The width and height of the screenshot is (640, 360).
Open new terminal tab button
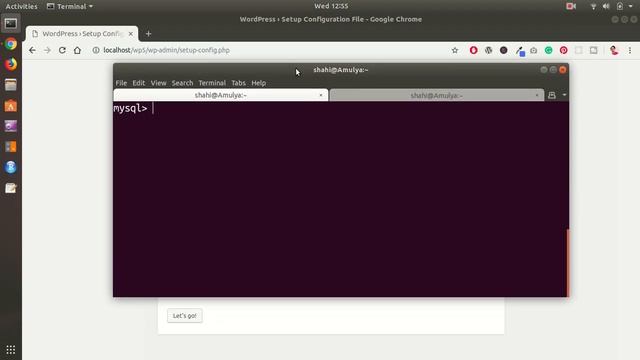coord(552,95)
